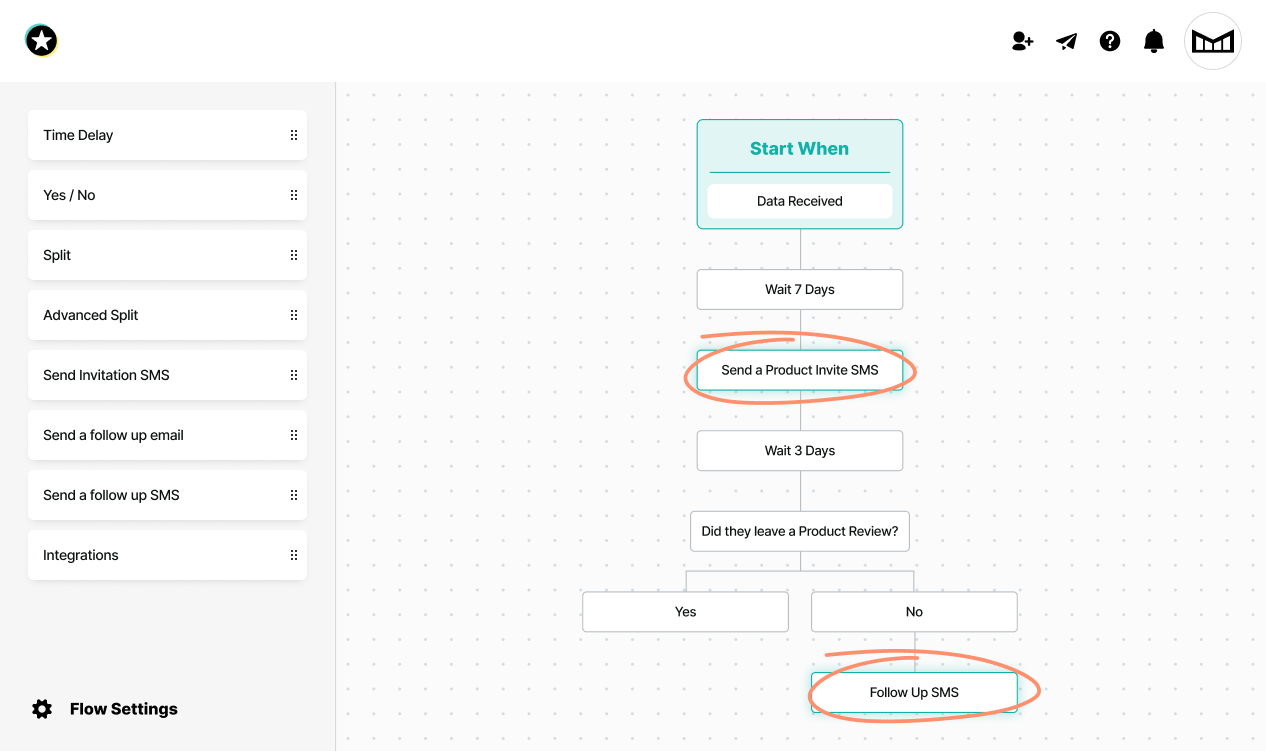Viewport: 1266px width, 751px height.
Task: Click the Flow Settings gear icon
Action: pos(42,709)
